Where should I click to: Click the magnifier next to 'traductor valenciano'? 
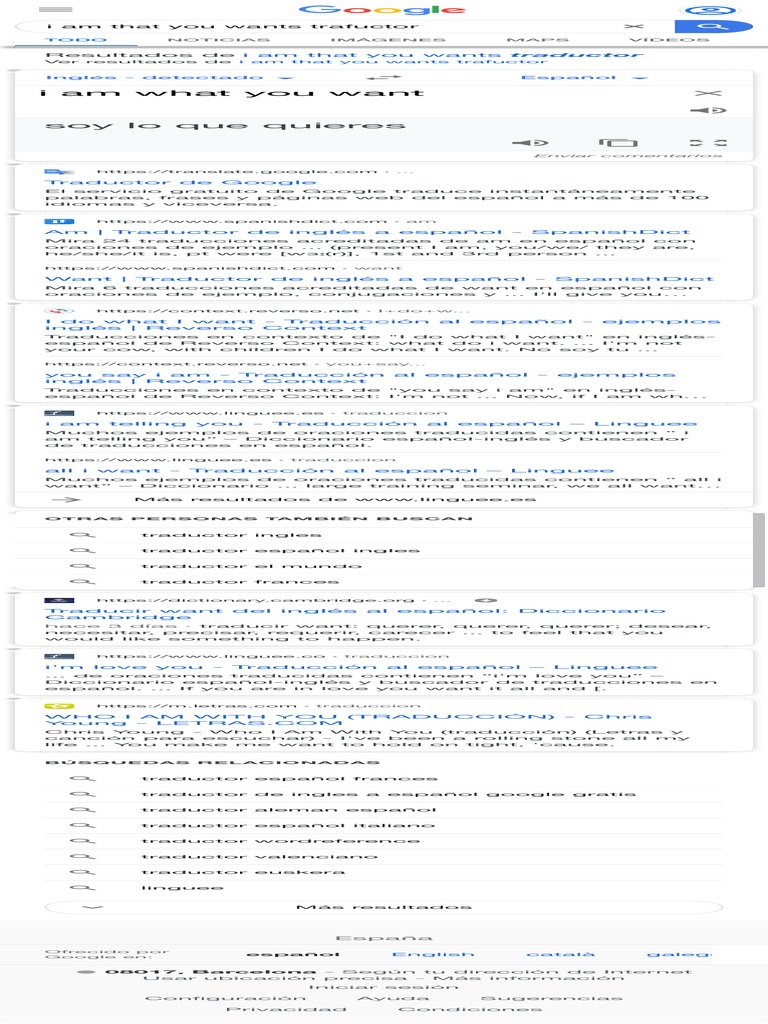tap(82, 856)
